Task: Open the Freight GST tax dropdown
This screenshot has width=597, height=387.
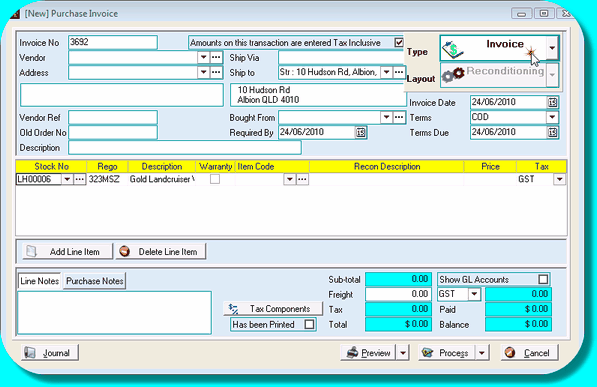Action: 474,294
